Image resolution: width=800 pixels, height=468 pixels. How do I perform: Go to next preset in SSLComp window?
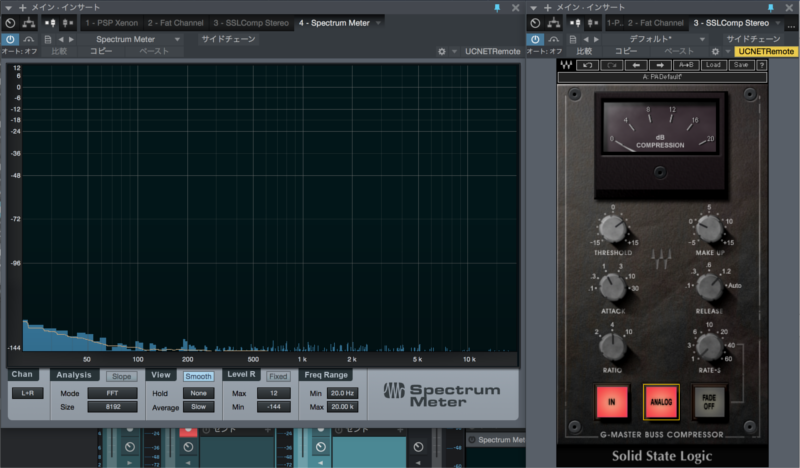(x=596, y=39)
